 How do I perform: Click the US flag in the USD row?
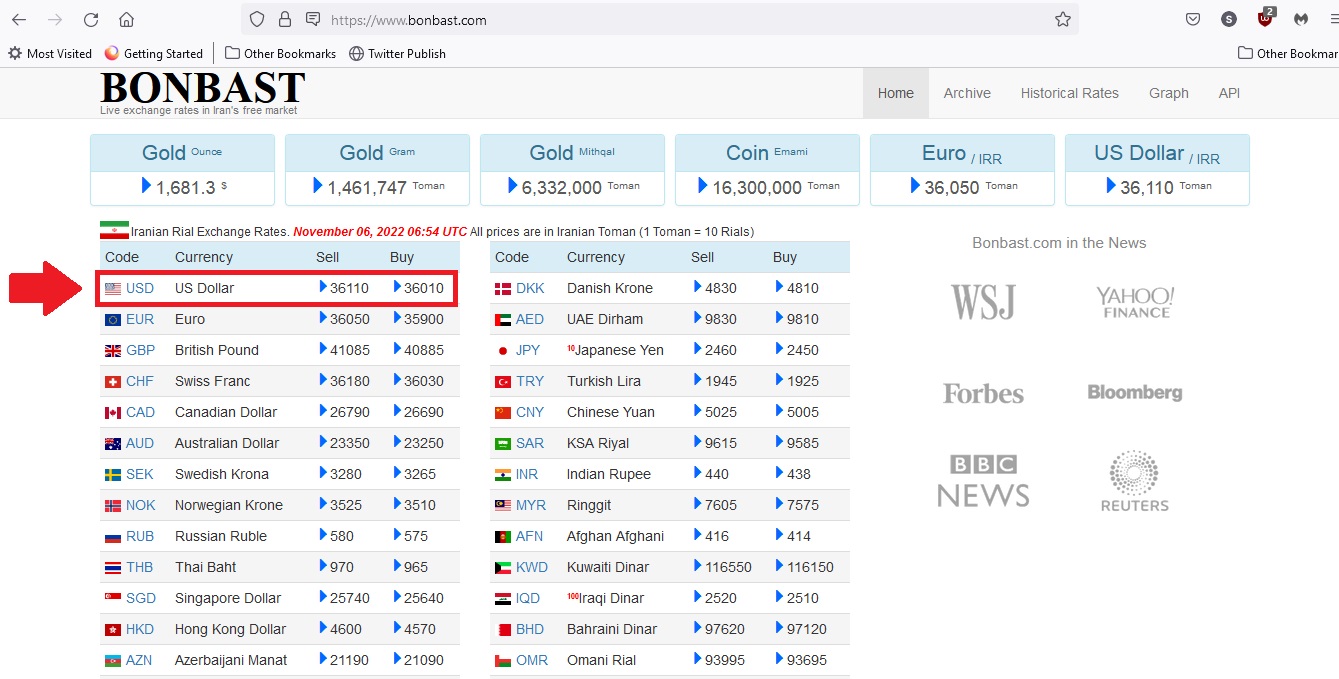113,288
